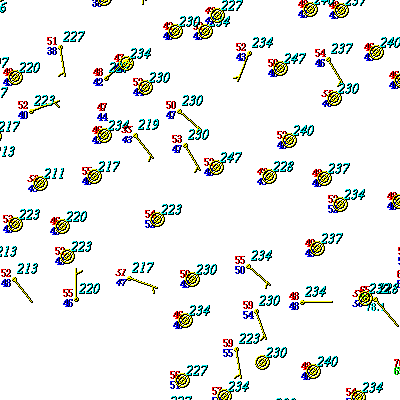Click temperature 47 above dewpoint 44
This screenshot has width=400, height=400.
pyautogui.click(x=102, y=107)
